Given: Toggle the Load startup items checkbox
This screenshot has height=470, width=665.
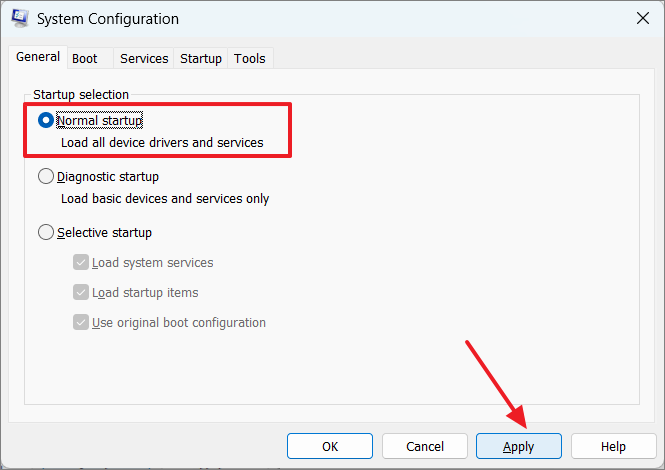Looking at the screenshot, I should pyautogui.click(x=81, y=292).
